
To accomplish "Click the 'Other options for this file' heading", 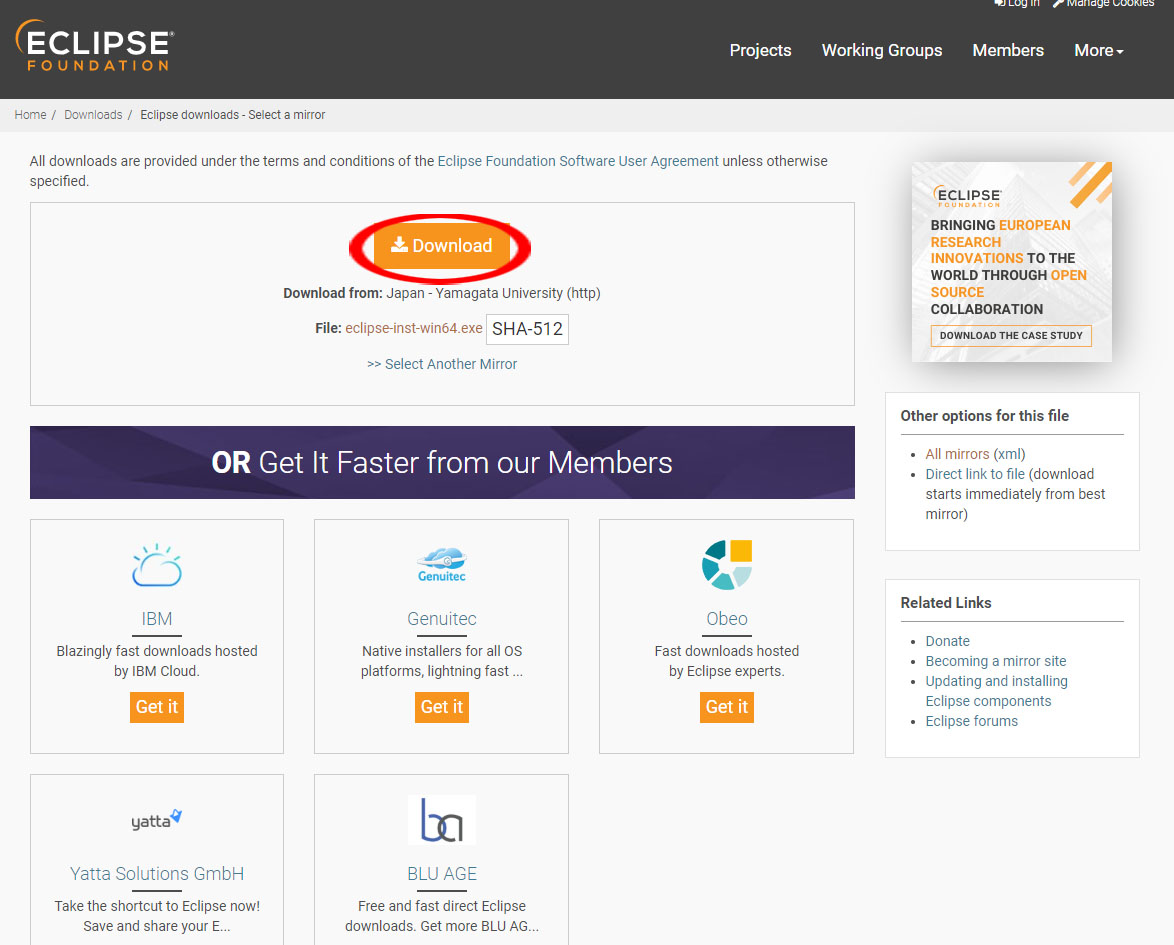I will (985, 416).
